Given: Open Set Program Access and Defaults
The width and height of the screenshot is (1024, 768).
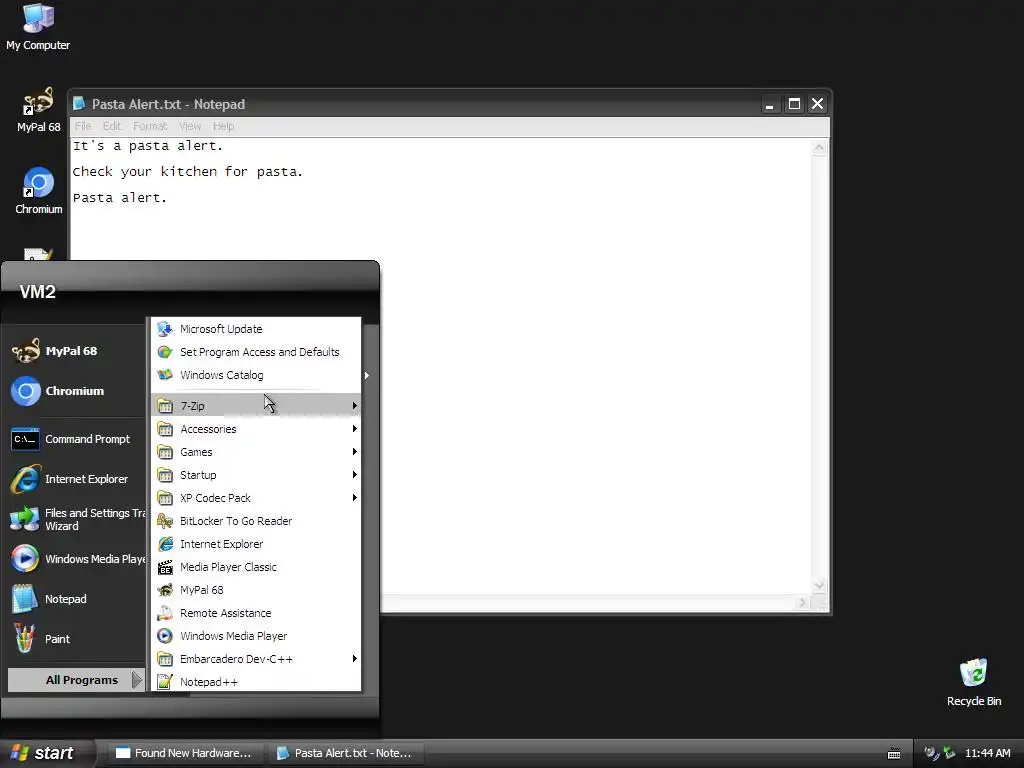Looking at the screenshot, I should tap(256, 352).
